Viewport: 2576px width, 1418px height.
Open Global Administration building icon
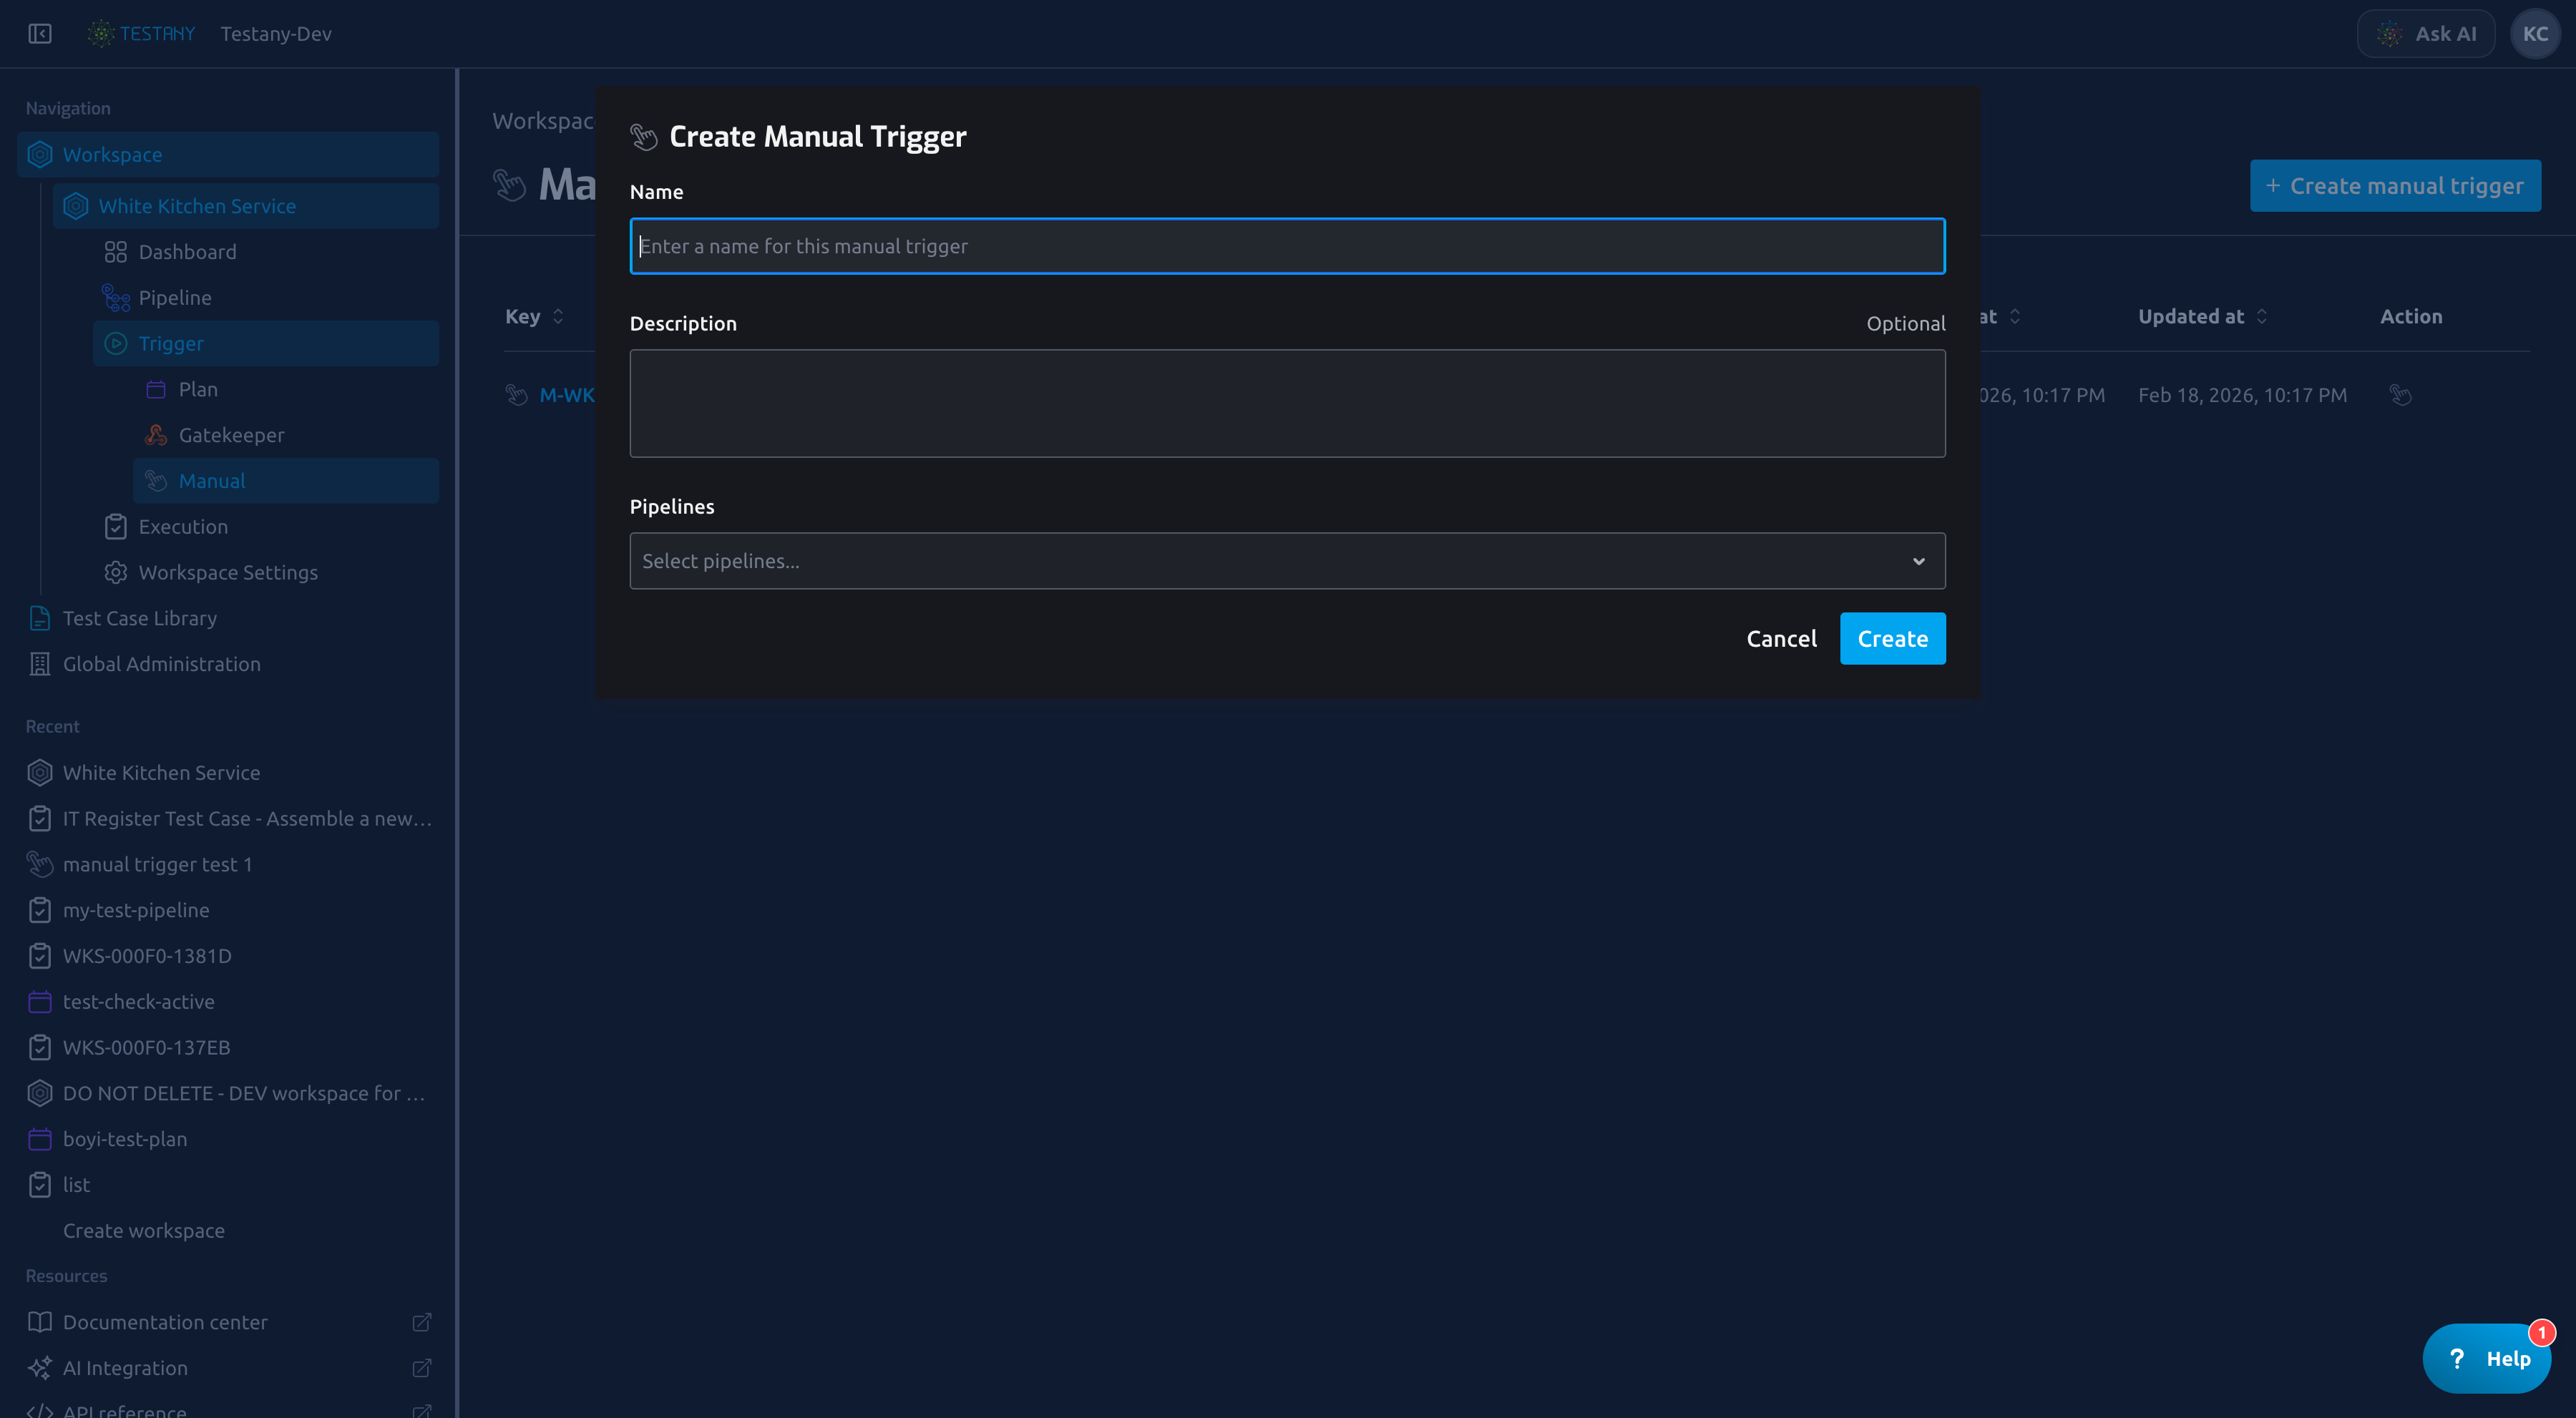tap(40, 664)
